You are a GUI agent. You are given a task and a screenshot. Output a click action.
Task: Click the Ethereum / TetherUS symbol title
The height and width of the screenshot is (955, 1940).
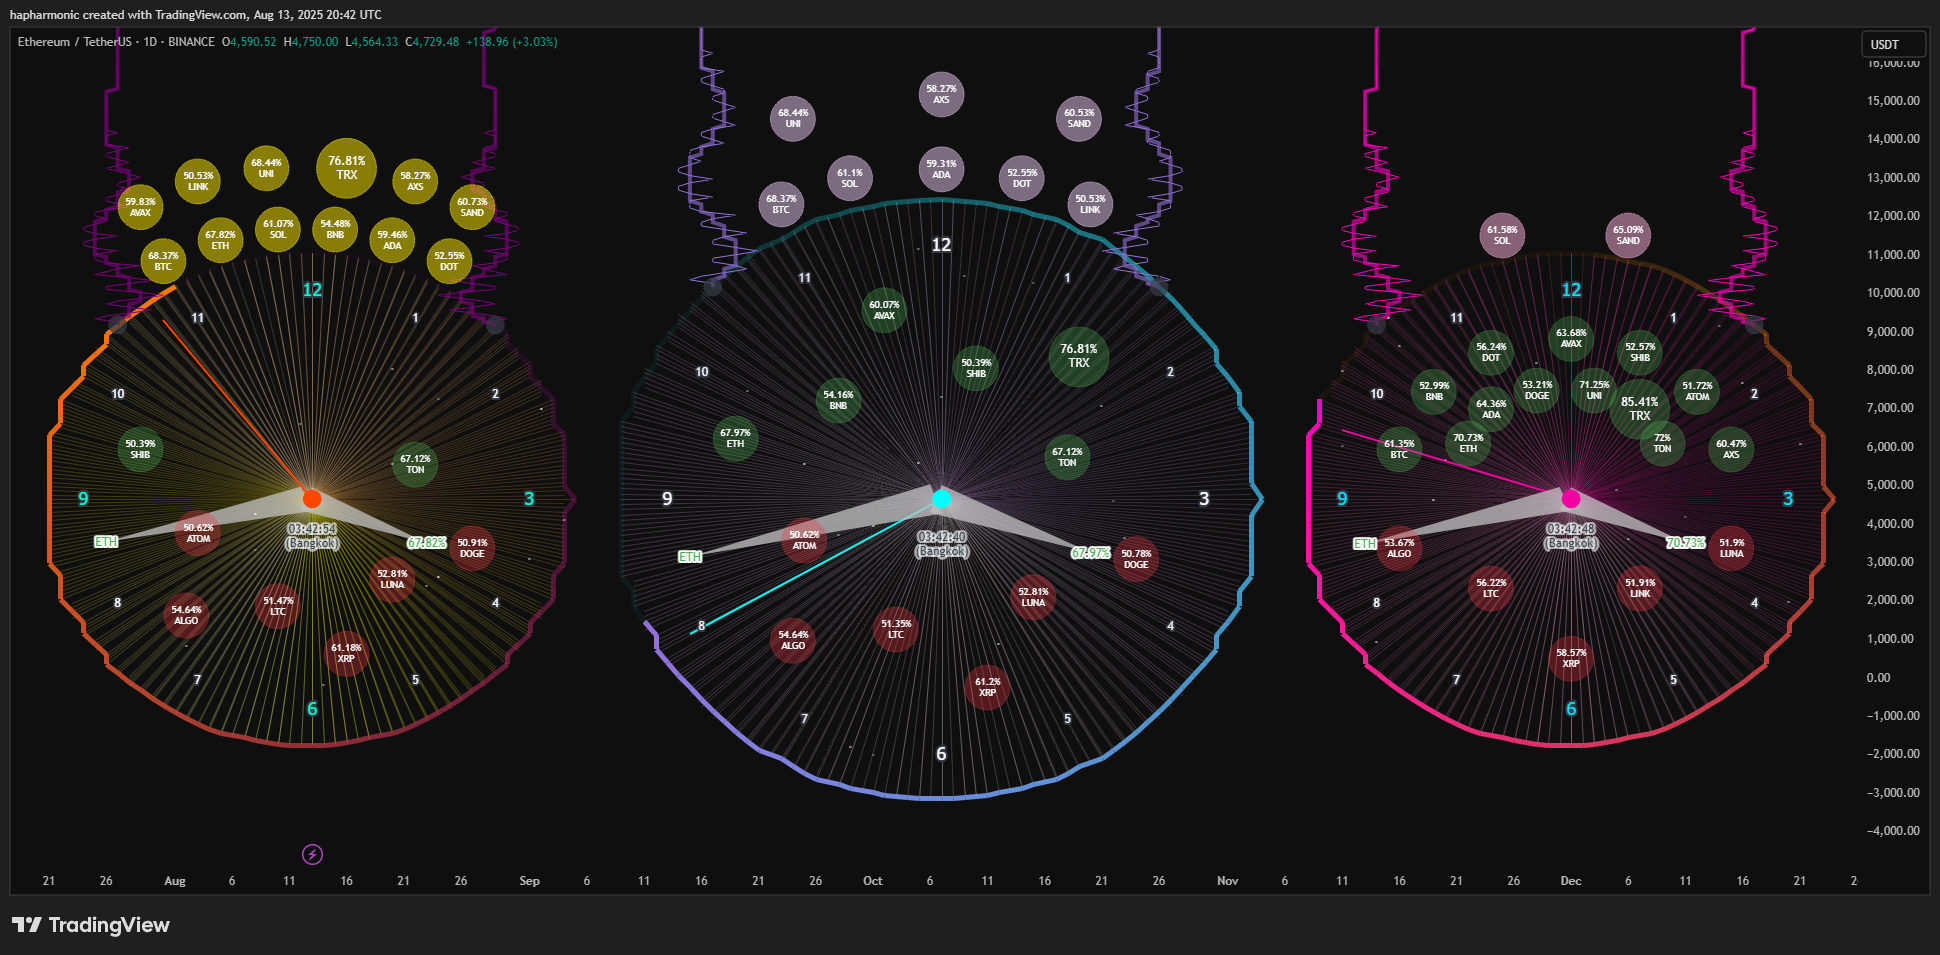tap(74, 42)
